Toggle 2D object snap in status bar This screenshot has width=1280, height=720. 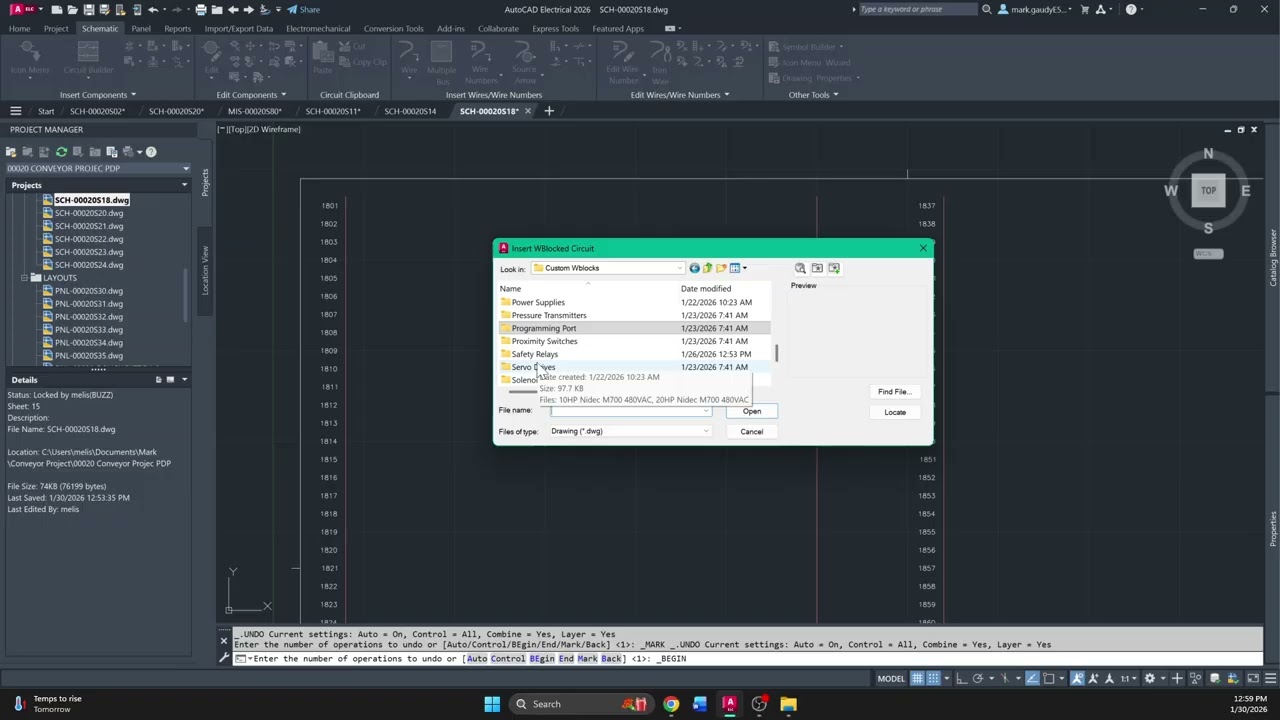point(1050,679)
